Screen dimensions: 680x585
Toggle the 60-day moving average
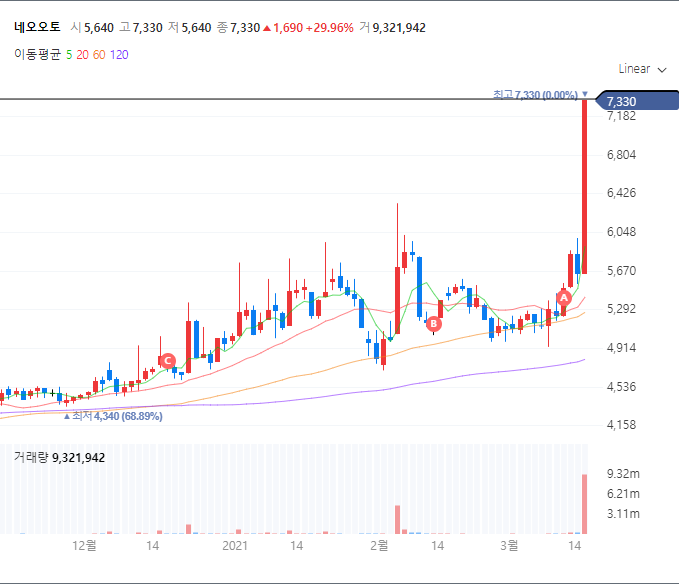click(99, 55)
